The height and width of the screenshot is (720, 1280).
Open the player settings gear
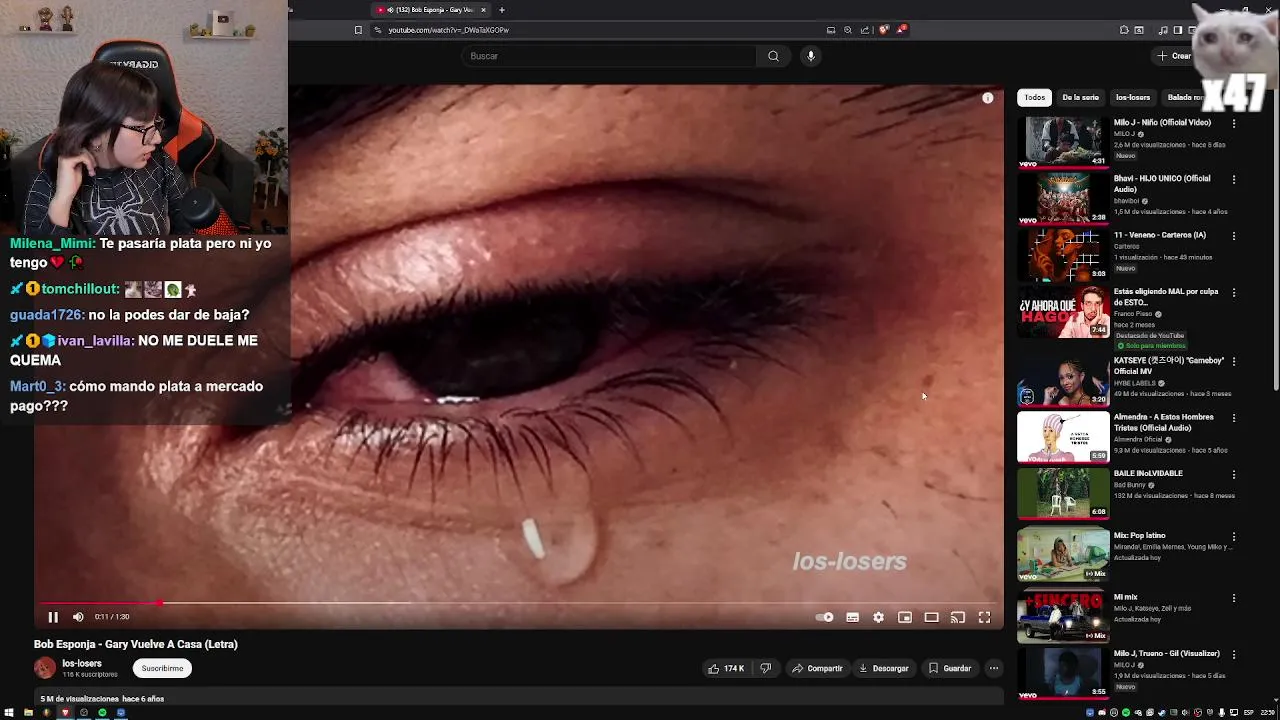[878, 617]
